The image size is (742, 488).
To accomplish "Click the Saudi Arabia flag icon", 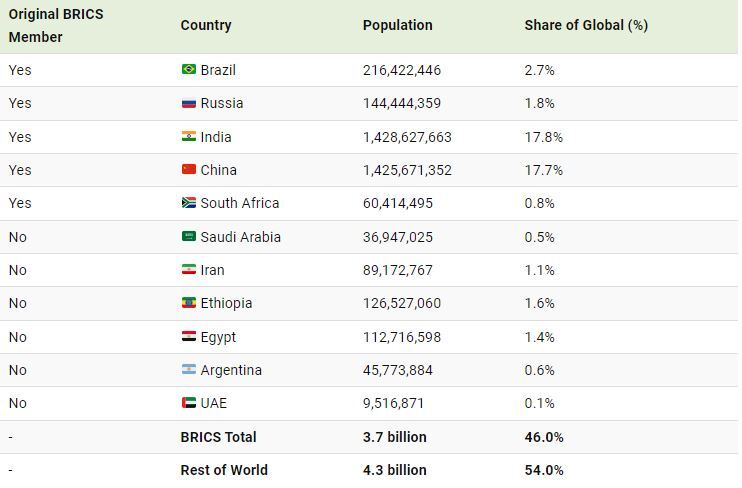I will click(x=189, y=236).
